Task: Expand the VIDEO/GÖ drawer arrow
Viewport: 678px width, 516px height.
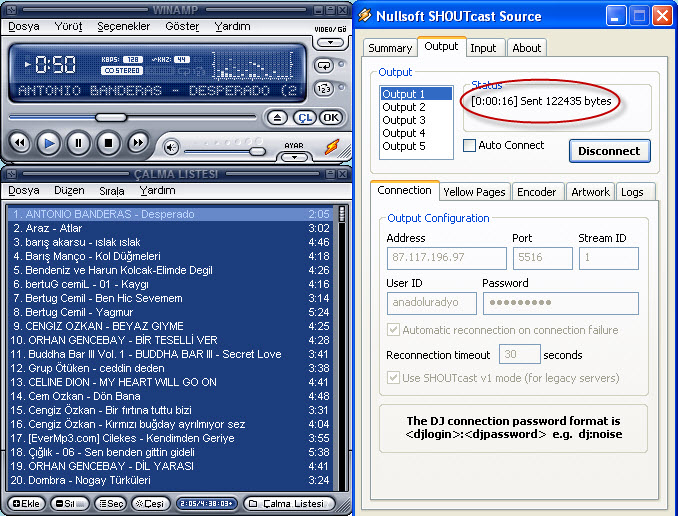Action: (x=330, y=42)
